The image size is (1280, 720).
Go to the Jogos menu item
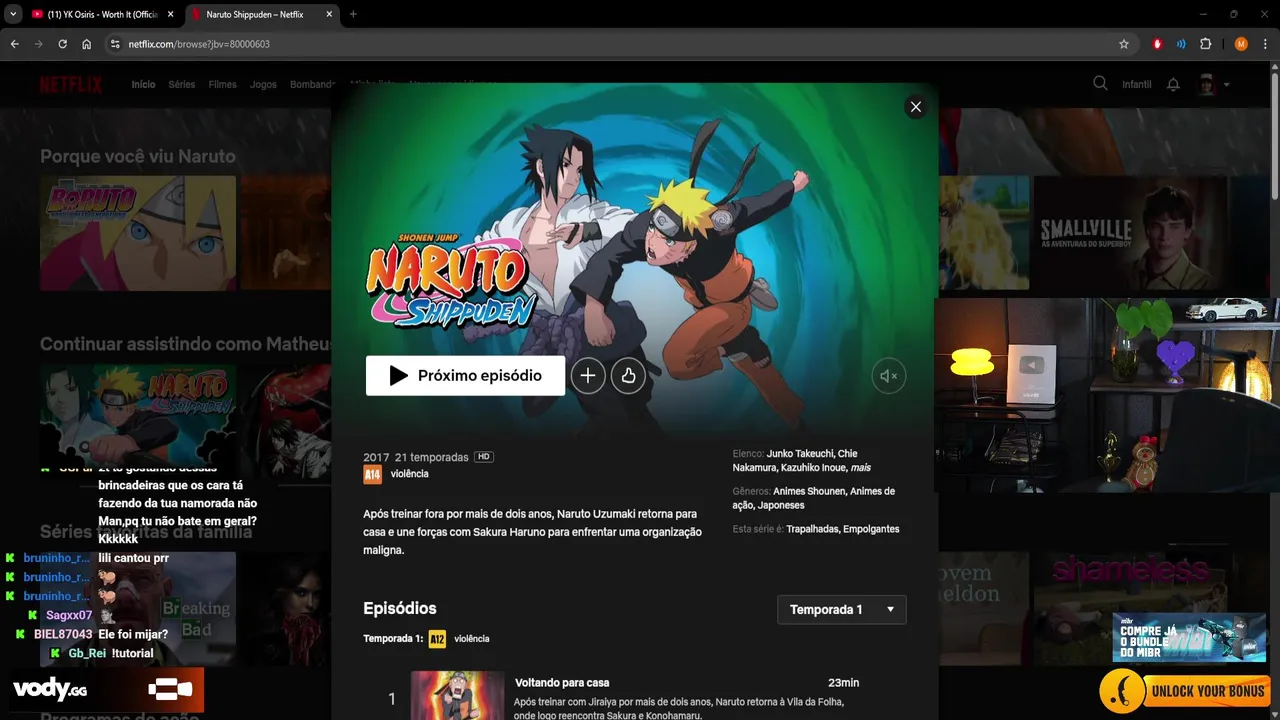coord(263,85)
